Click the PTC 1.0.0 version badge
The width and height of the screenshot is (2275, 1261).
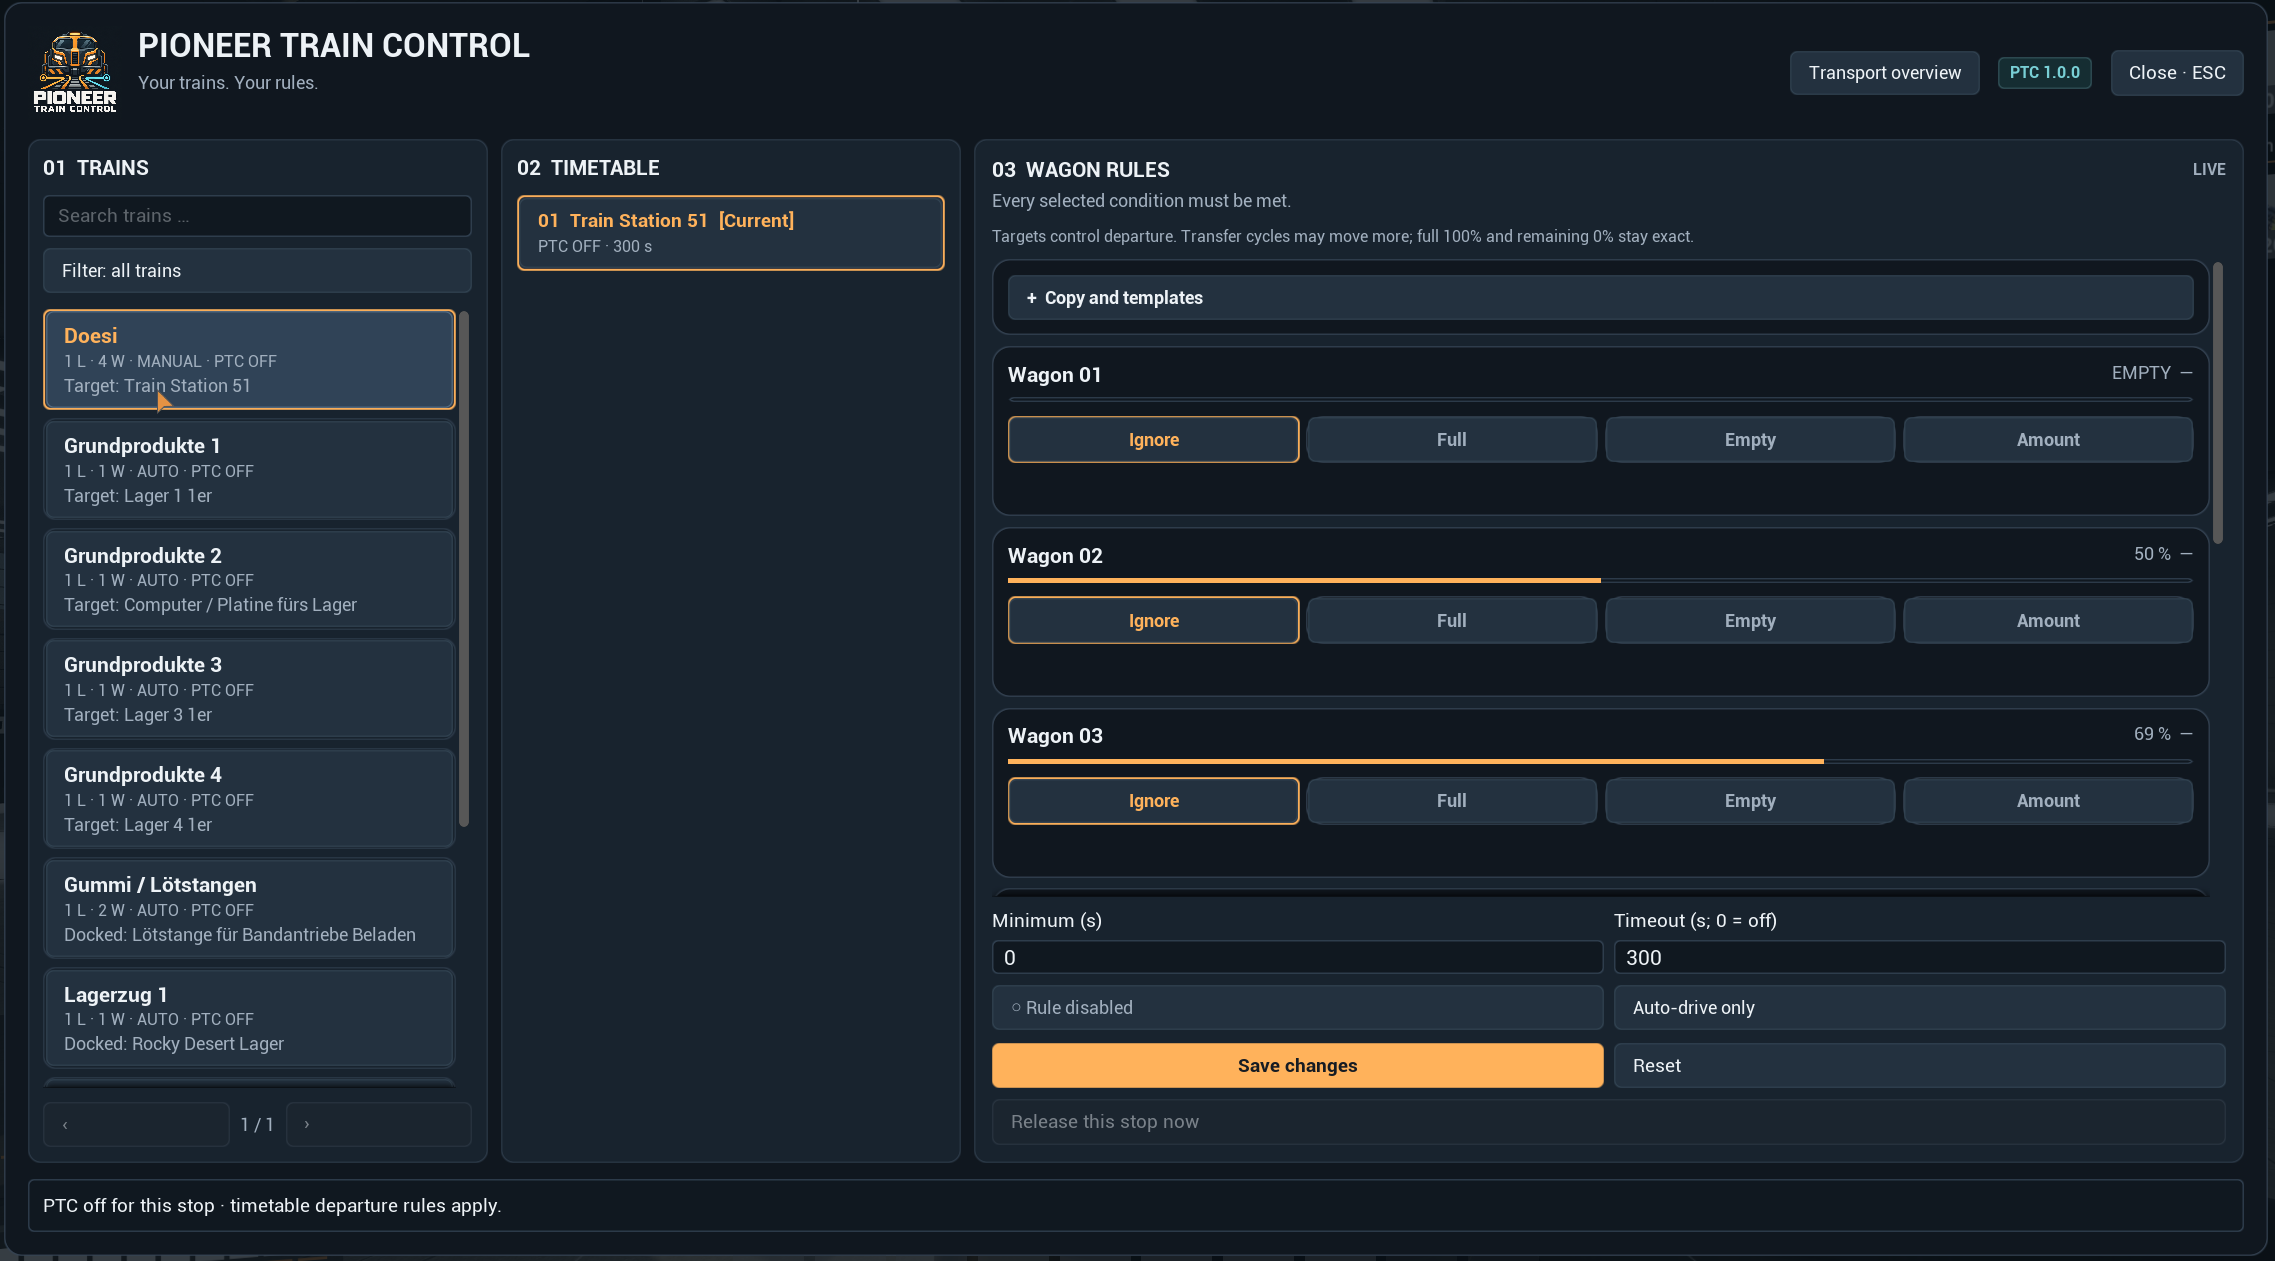click(2044, 73)
